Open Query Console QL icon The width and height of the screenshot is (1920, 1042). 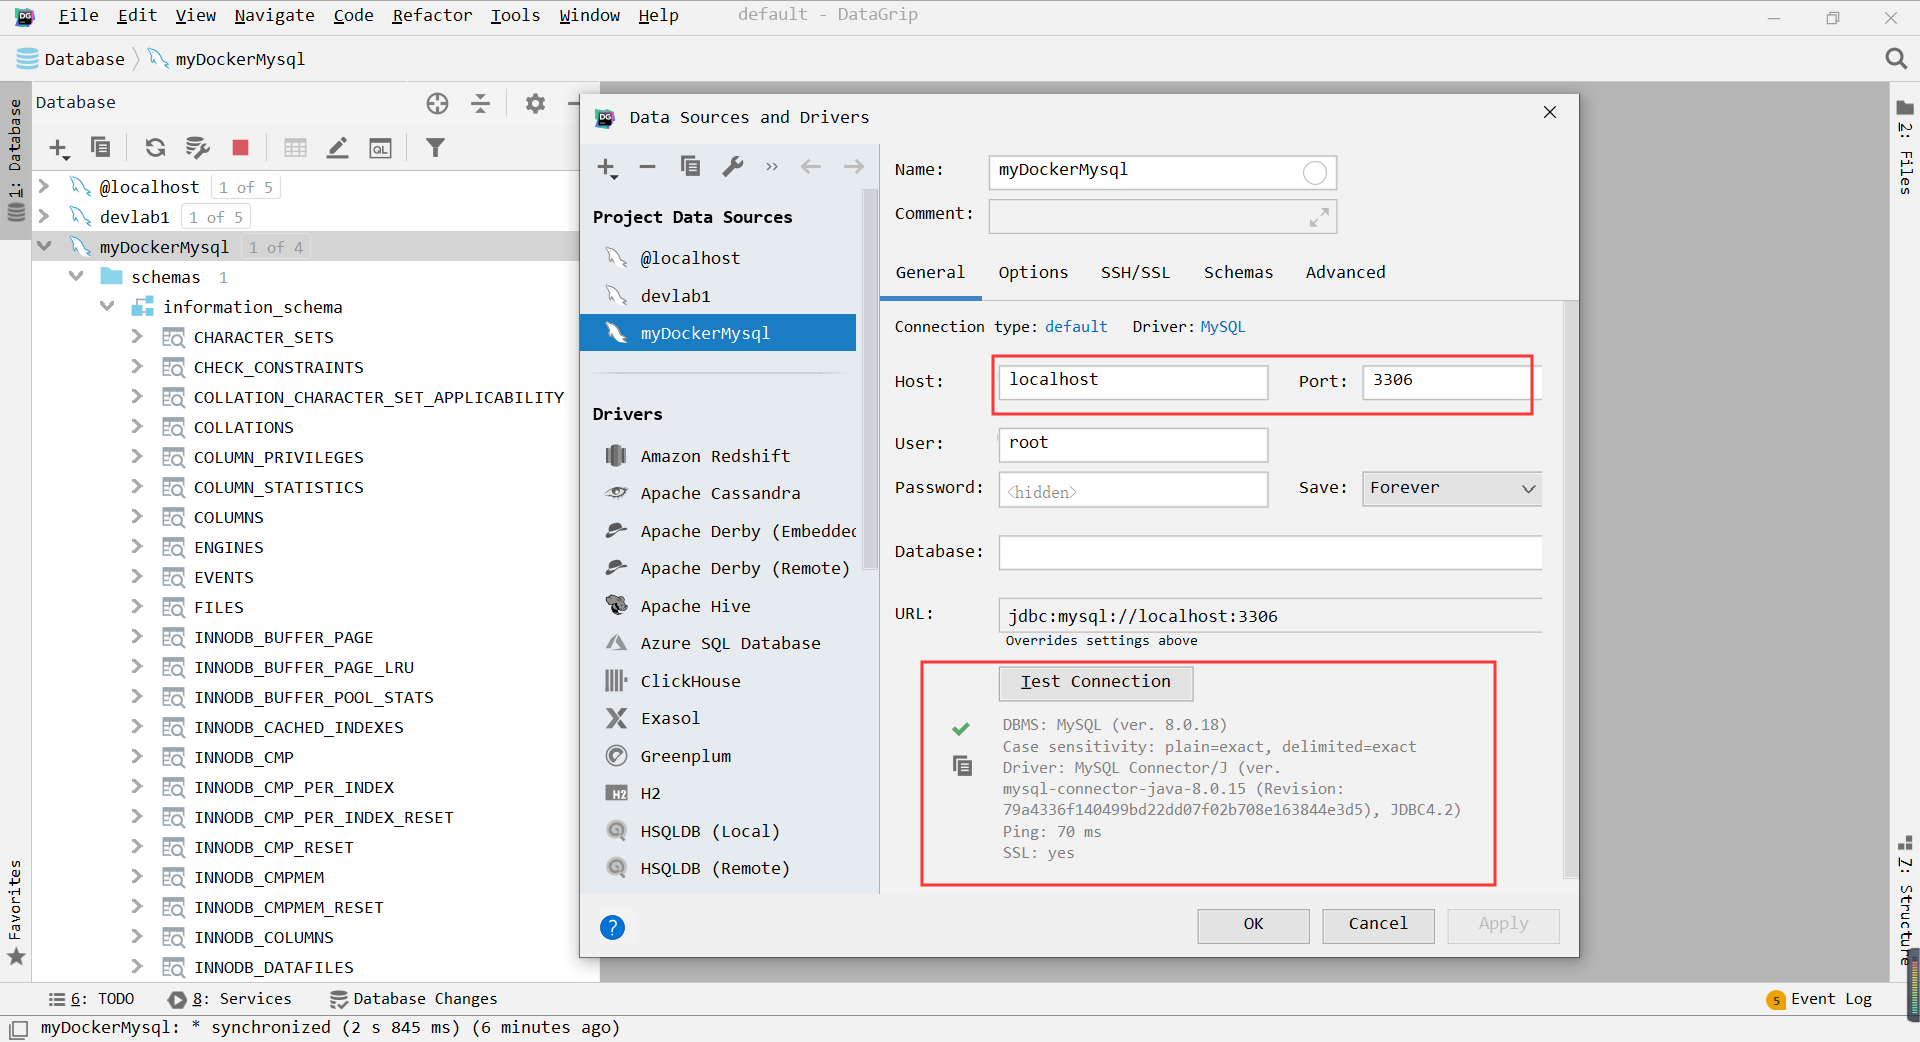point(380,149)
